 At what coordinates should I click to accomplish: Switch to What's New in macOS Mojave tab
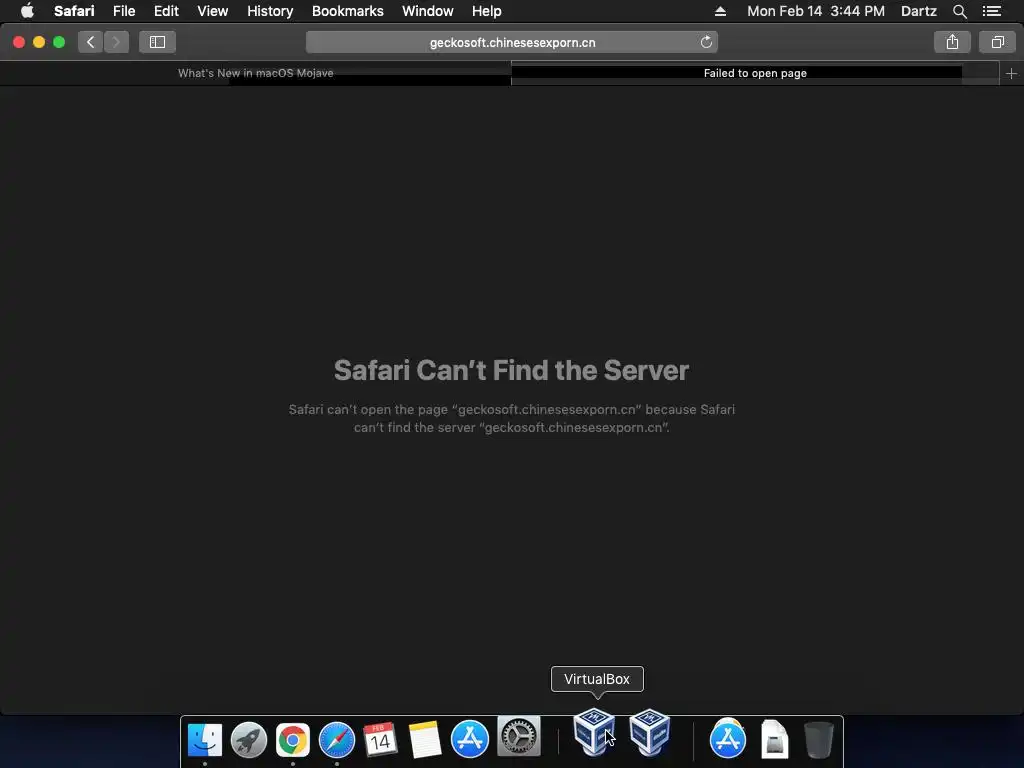point(255,73)
